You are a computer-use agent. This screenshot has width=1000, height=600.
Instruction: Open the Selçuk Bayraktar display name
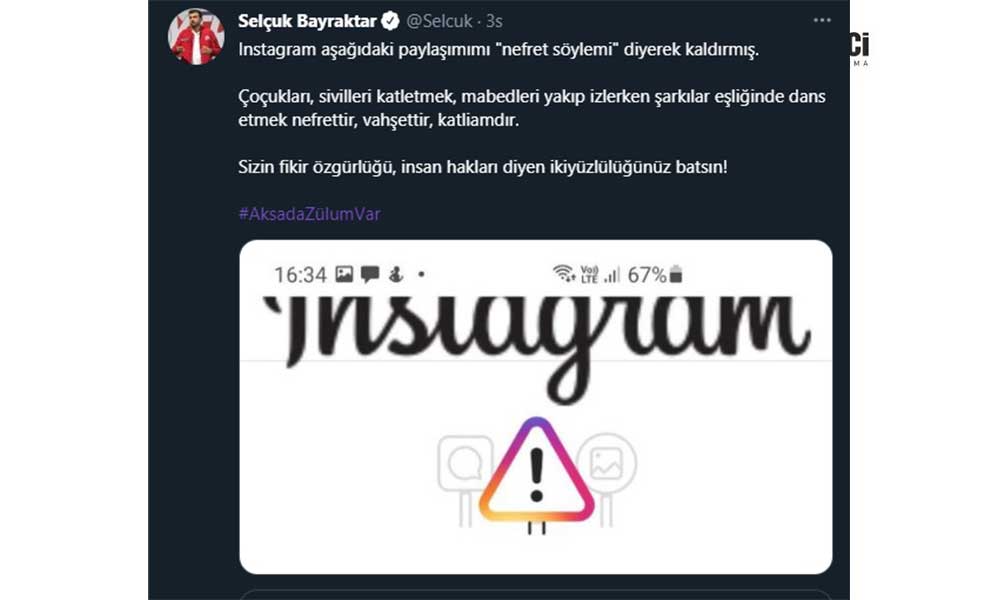click(307, 21)
